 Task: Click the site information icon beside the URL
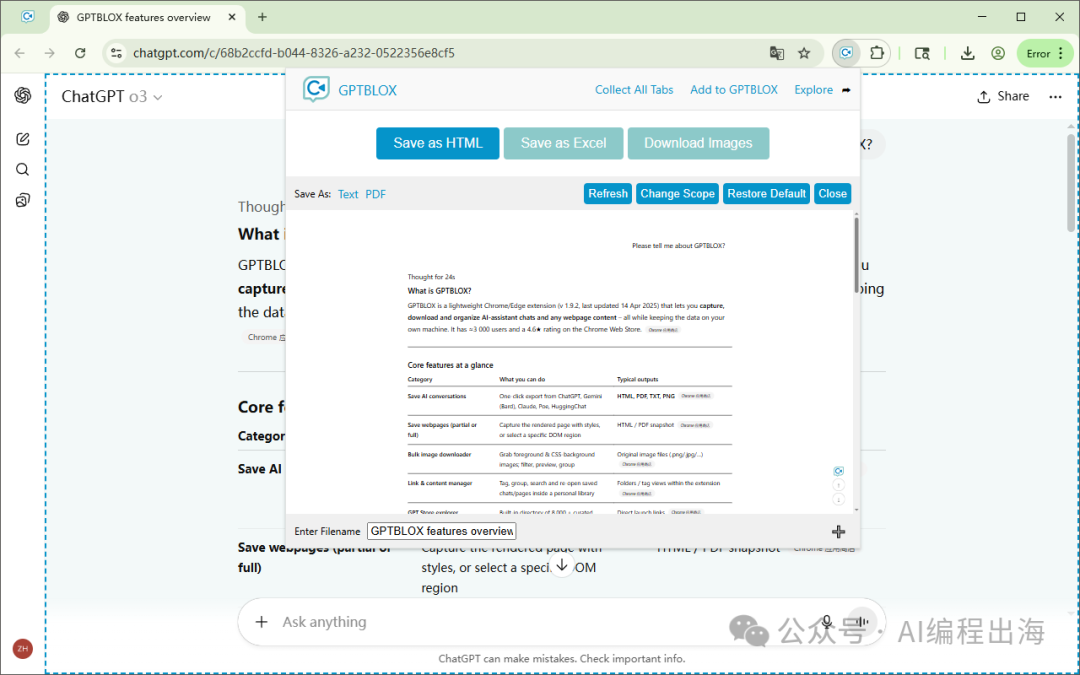tap(117, 53)
